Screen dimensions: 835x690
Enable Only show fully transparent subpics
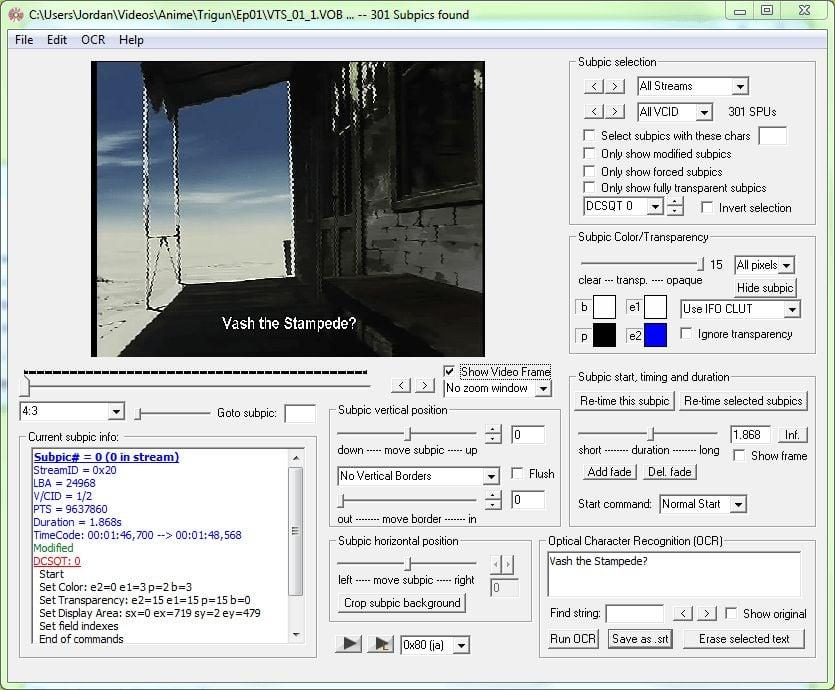(589, 187)
